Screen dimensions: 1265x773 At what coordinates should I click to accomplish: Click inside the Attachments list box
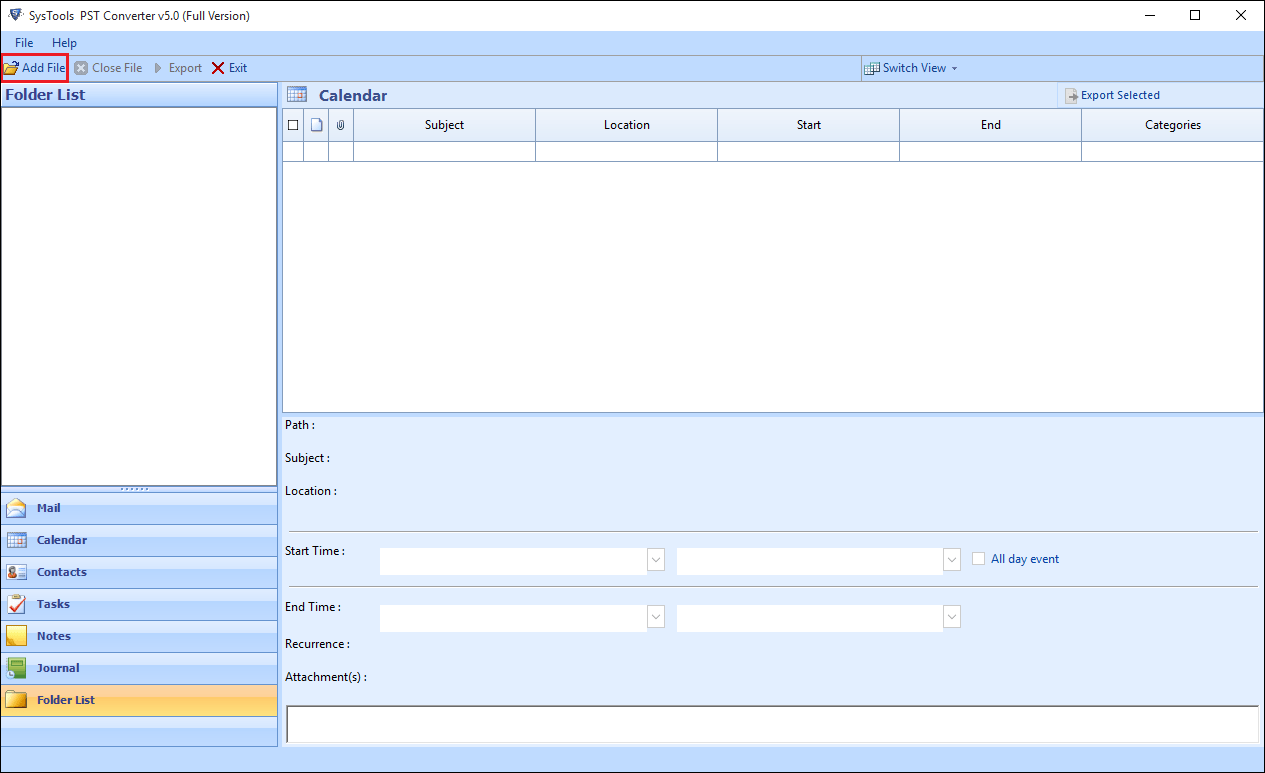(772, 723)
